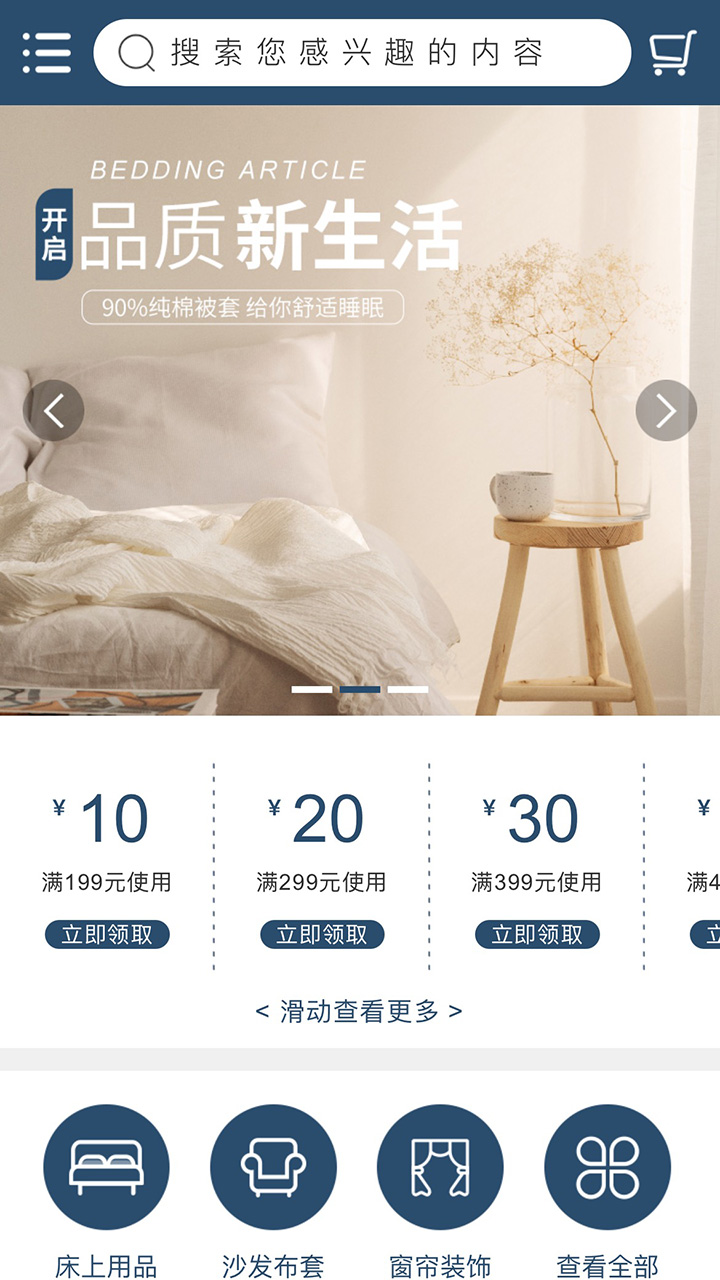This screenshot has width=720, height=1280.
Task: Select the 床上用品 category label
Action: coord(106,1266)
